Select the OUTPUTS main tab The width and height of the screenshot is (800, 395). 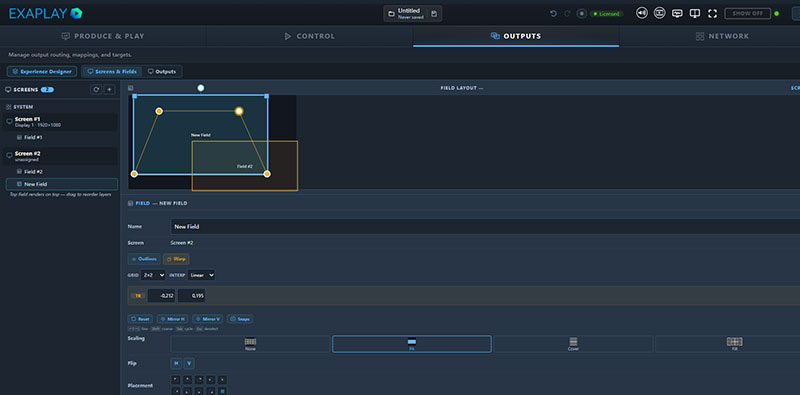tap(516, 36)
